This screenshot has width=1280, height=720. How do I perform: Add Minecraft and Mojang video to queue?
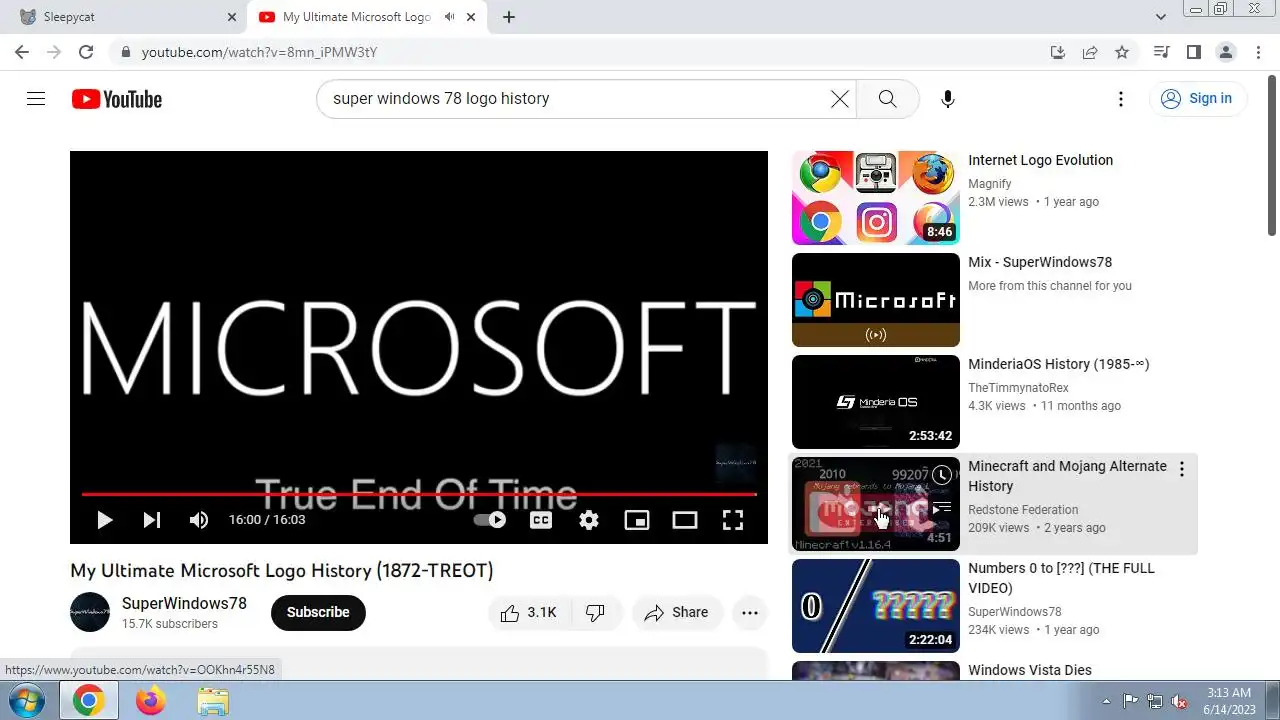pos(941,508)
